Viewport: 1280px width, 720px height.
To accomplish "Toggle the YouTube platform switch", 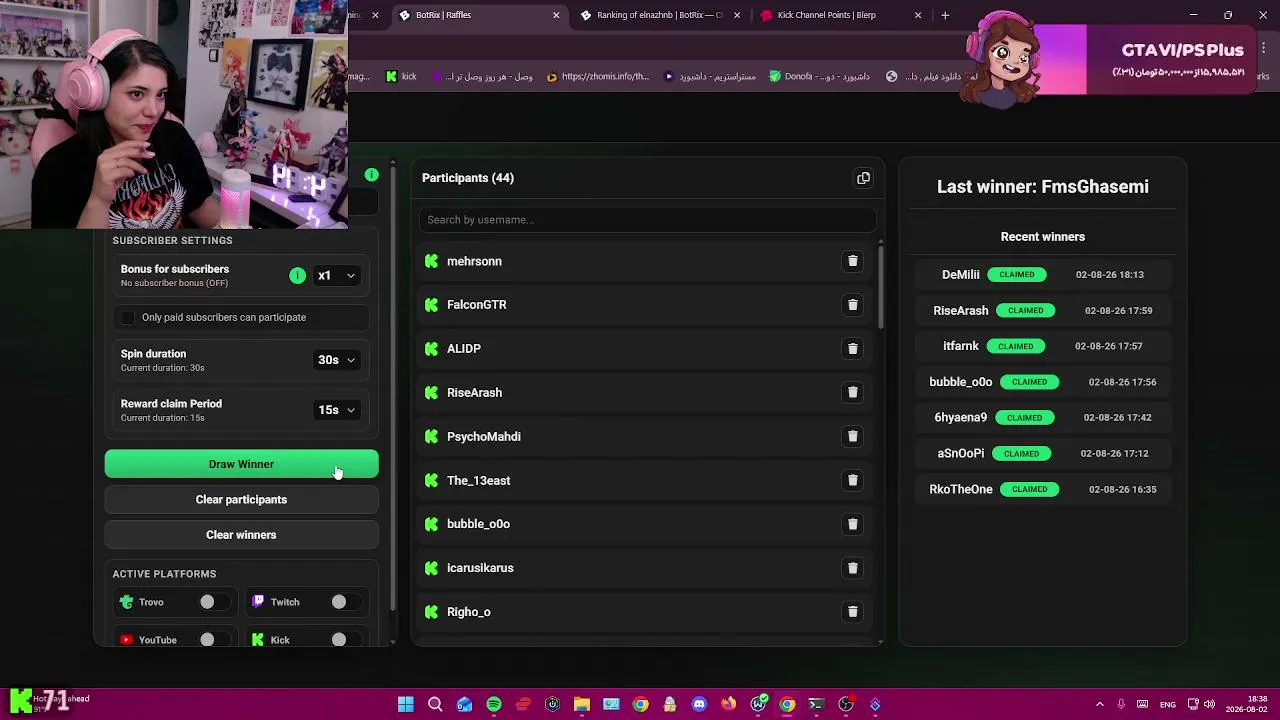I will [x=213, y=640].
